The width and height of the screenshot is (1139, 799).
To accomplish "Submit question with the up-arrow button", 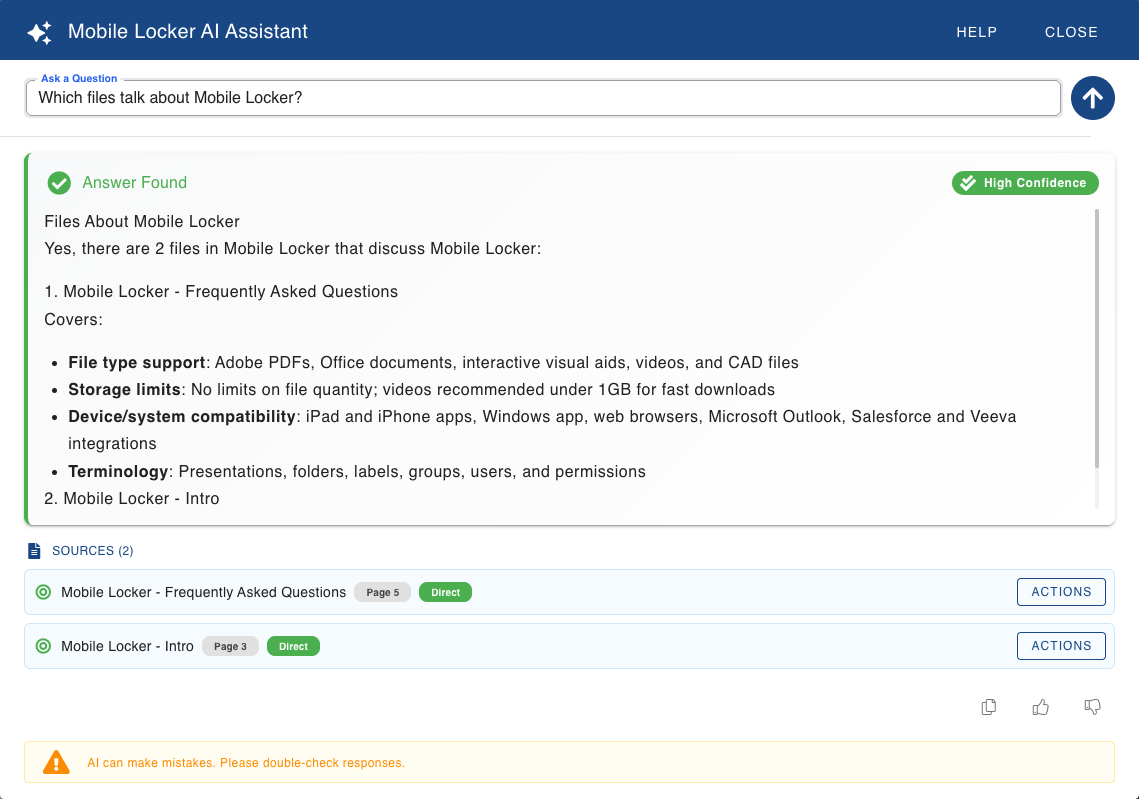I will click(x=1093, y=98).
